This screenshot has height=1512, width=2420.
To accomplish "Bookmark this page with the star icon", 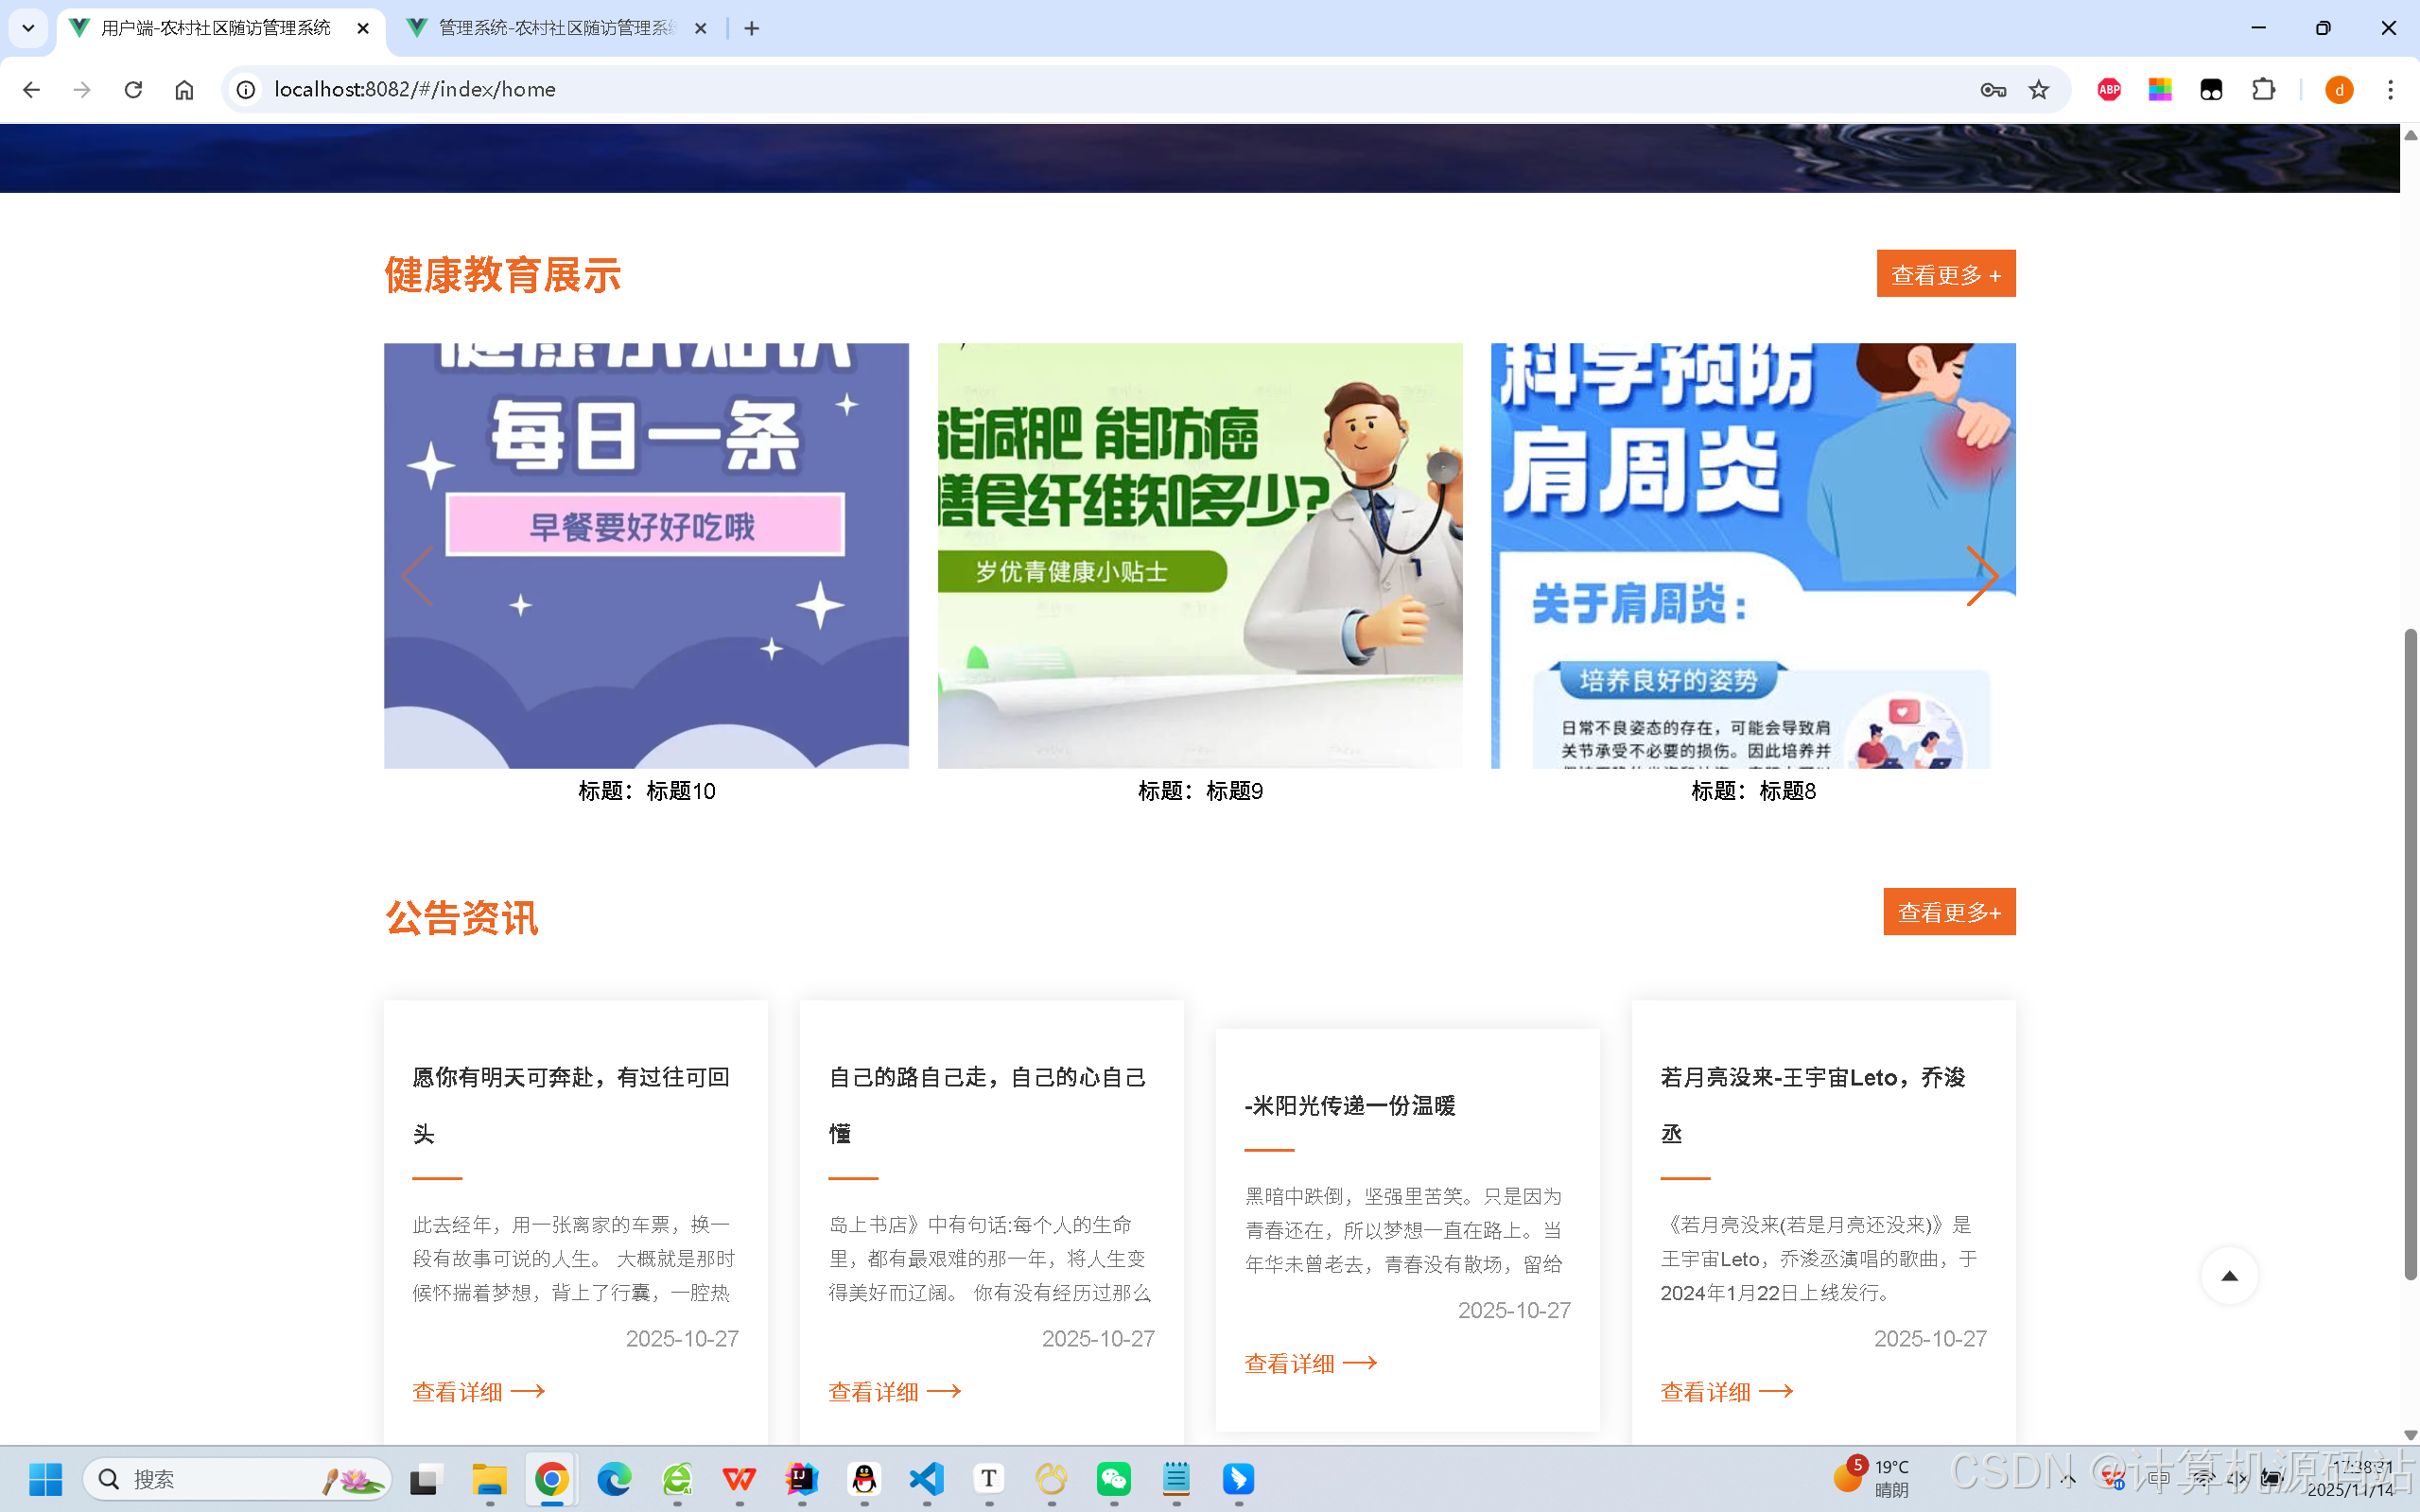I will click(2039, 90).
